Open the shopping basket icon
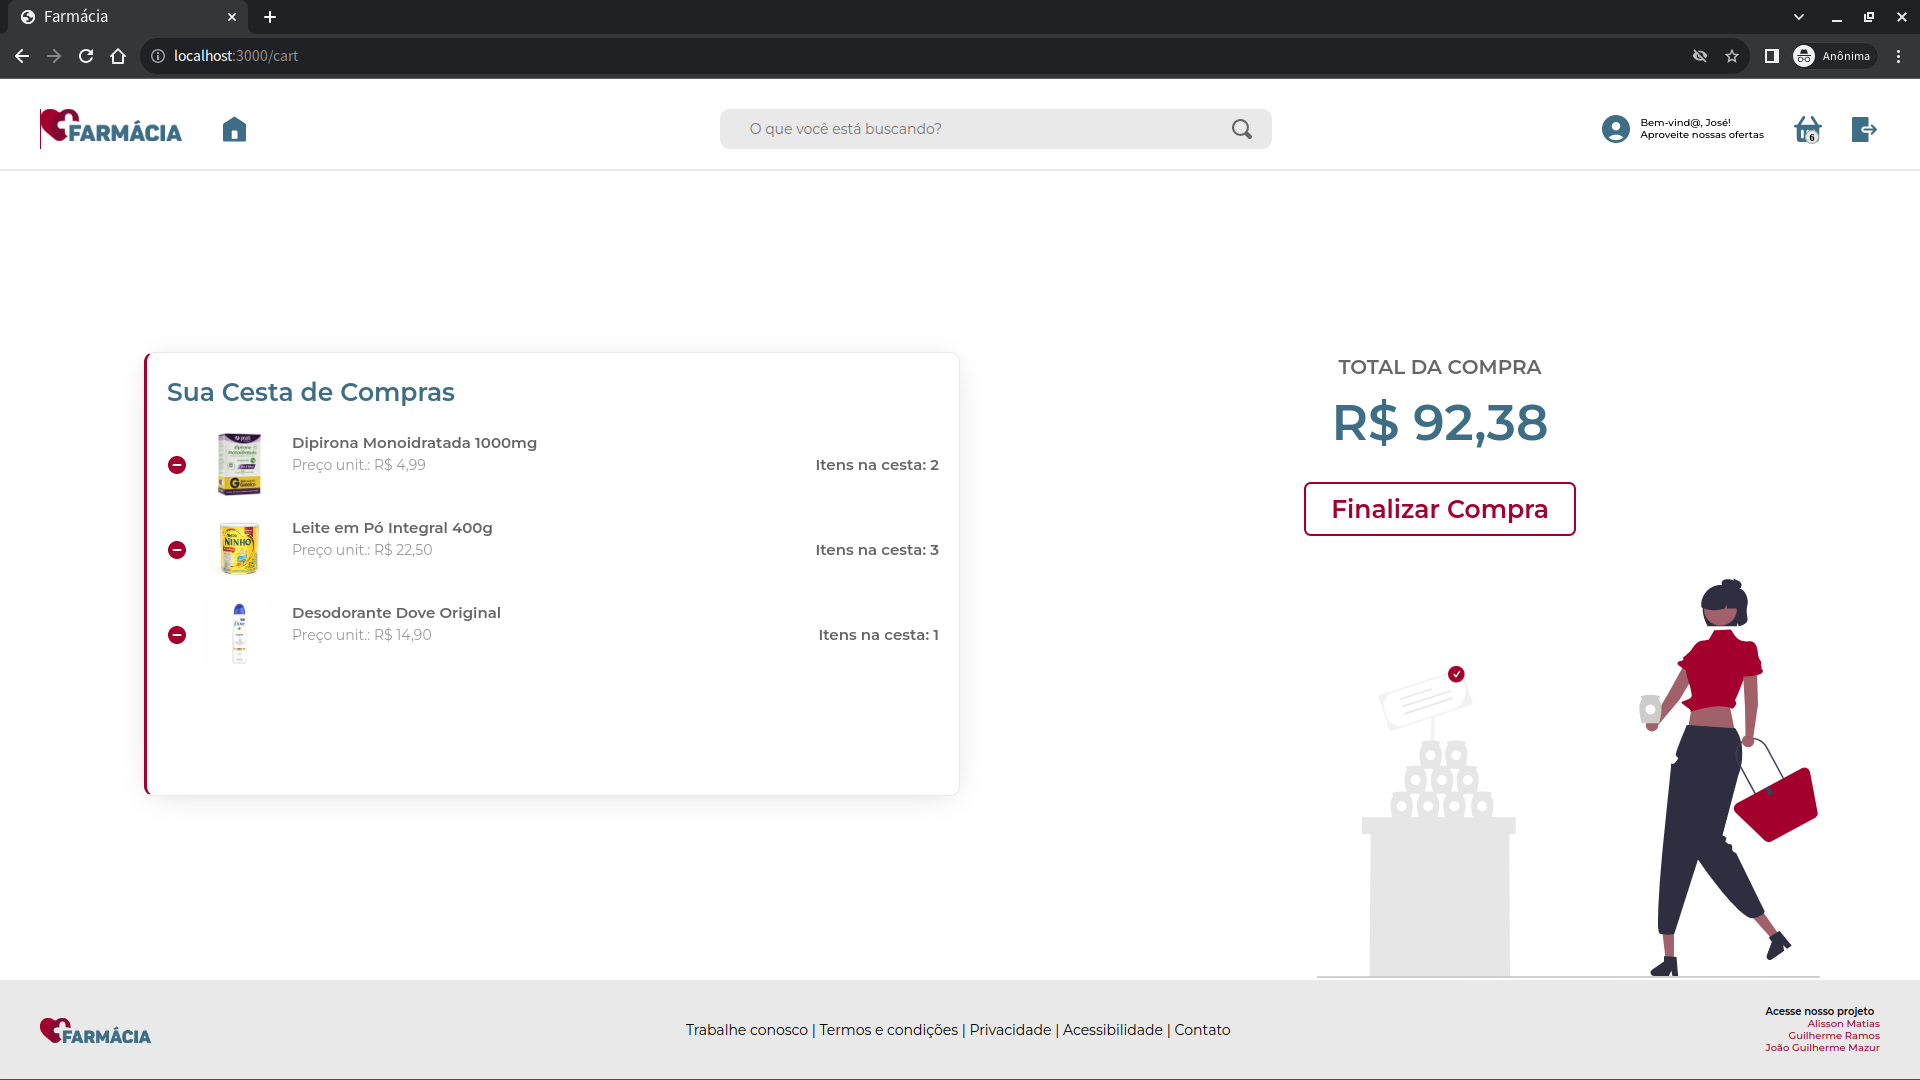 click(x=1807, y=129)
